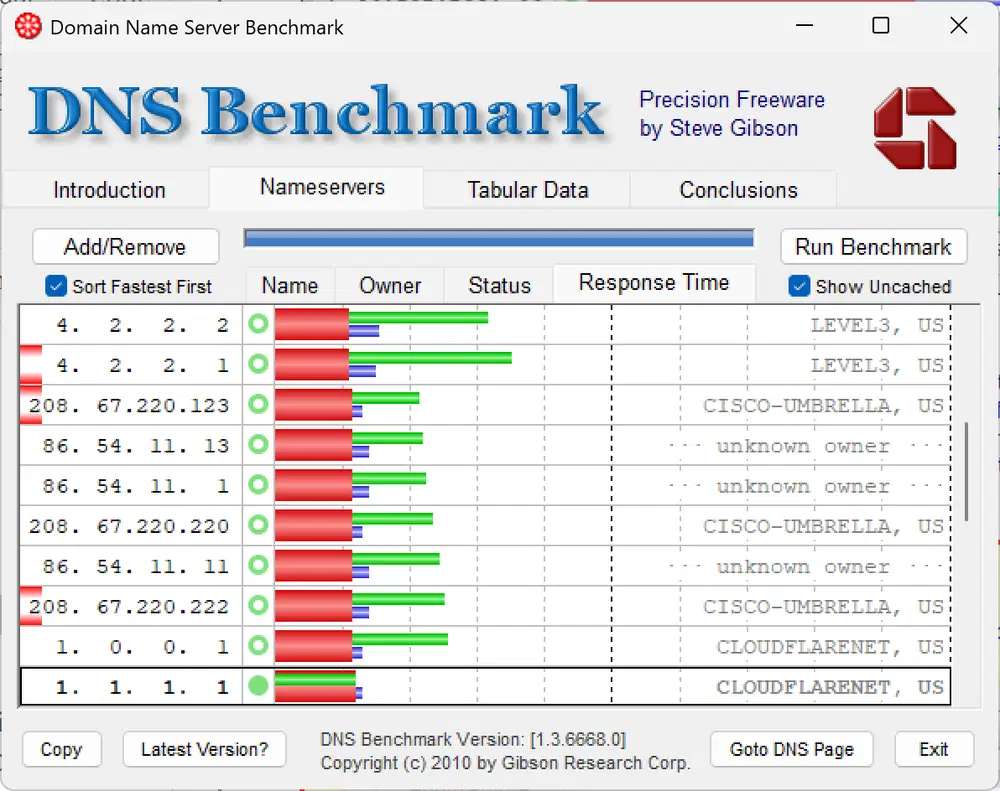This screenshot has height=791, width=1000.
Task: Select the 208.67.220.222 nameserver address
Action: [131, 606]
